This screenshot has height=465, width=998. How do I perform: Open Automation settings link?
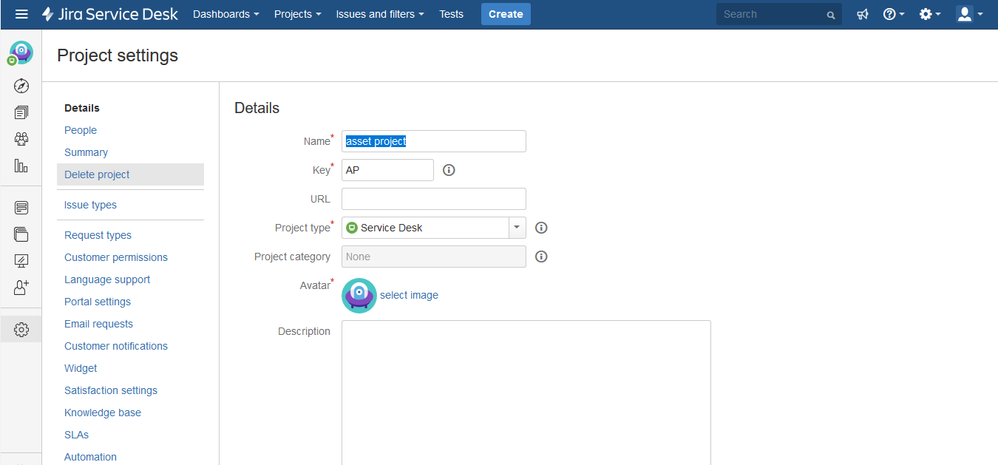tap(90, 457)
